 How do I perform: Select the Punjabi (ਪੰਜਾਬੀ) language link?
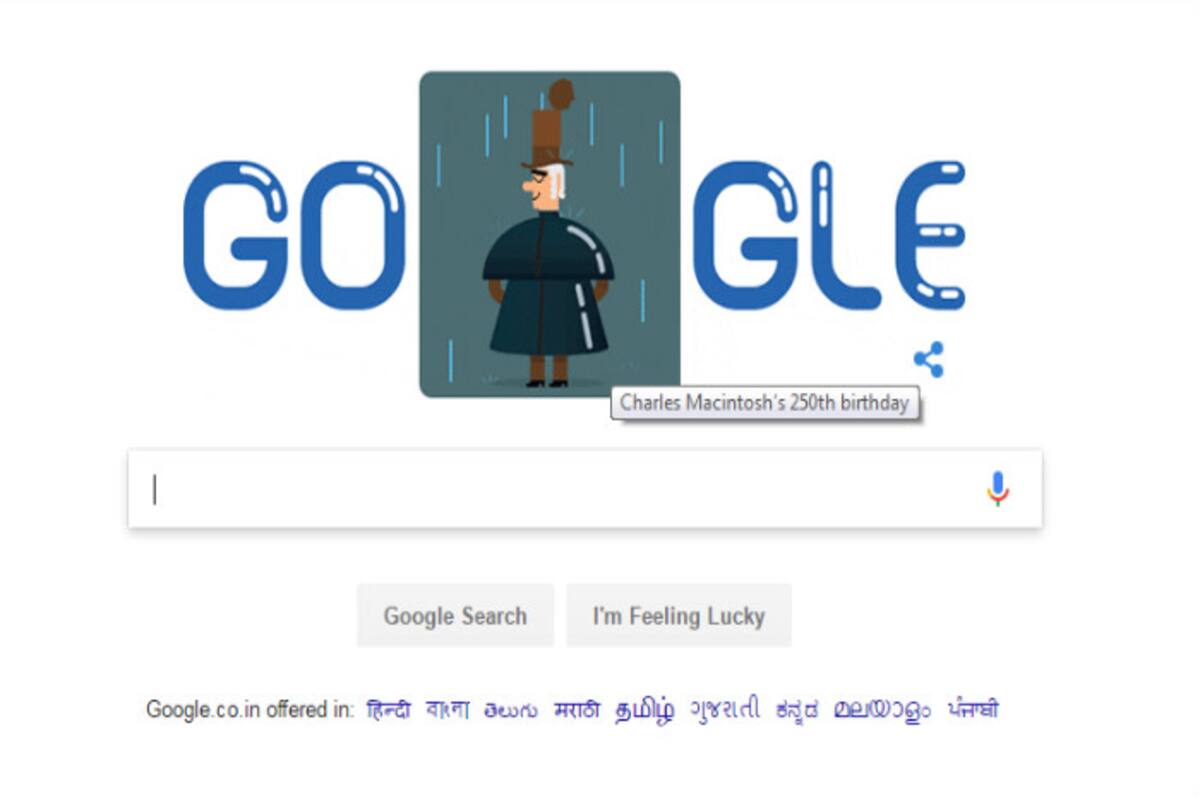(972, 710)
